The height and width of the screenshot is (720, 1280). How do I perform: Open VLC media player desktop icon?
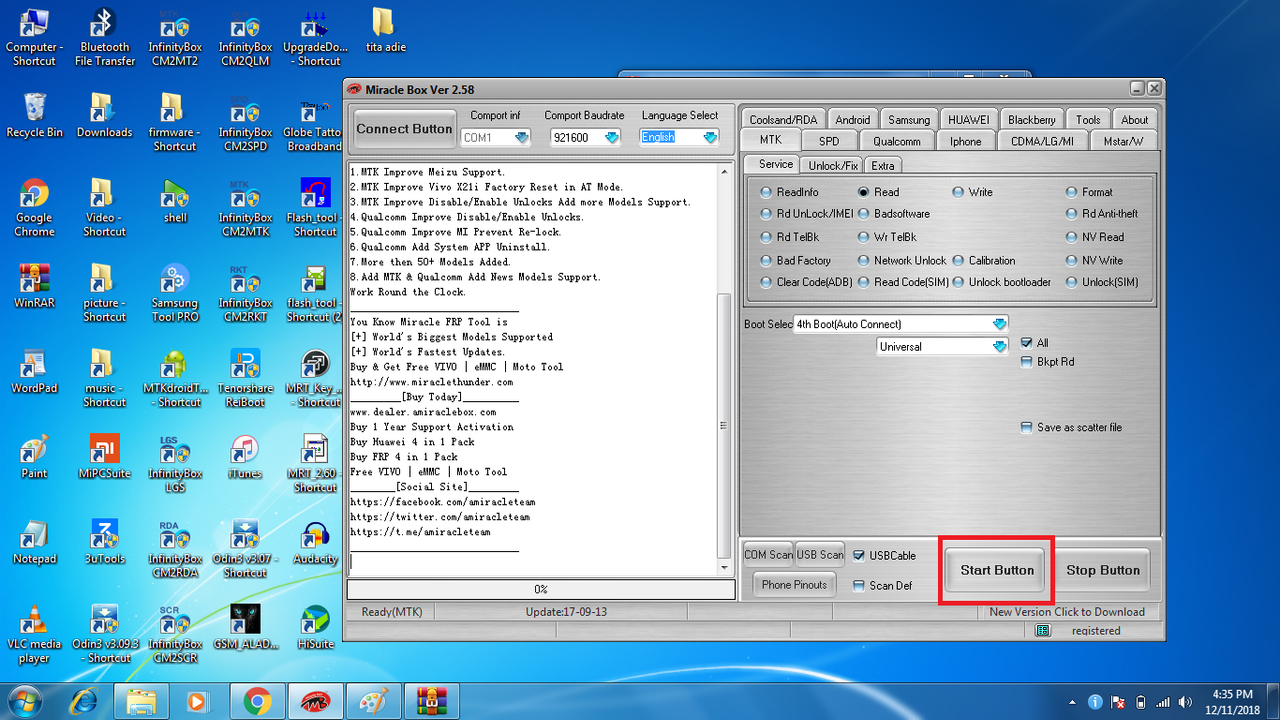tap(34, 634)
